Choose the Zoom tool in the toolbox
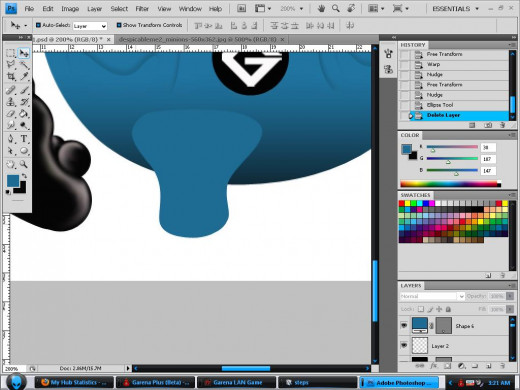The width and height of the screenshot is (520, 390). click(x=24, y=164)
